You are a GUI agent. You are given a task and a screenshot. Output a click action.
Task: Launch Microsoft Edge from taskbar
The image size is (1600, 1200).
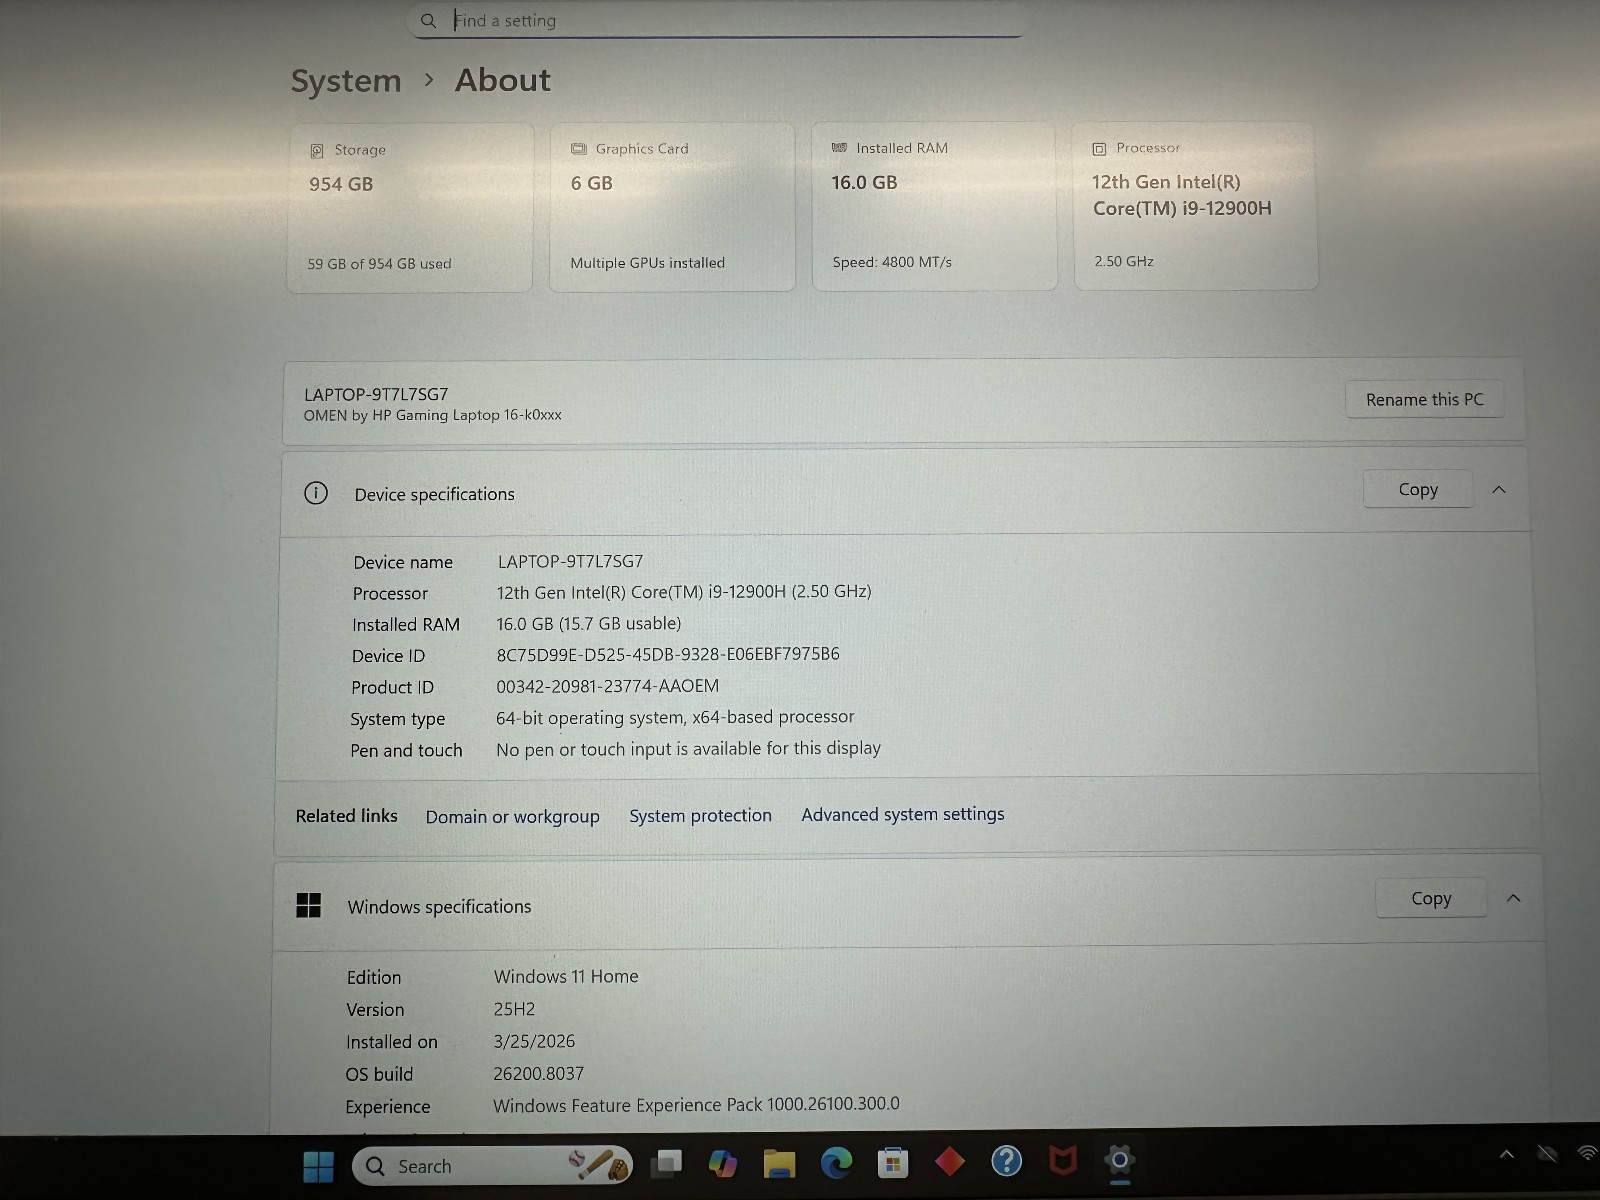(x=836, y=1162)
